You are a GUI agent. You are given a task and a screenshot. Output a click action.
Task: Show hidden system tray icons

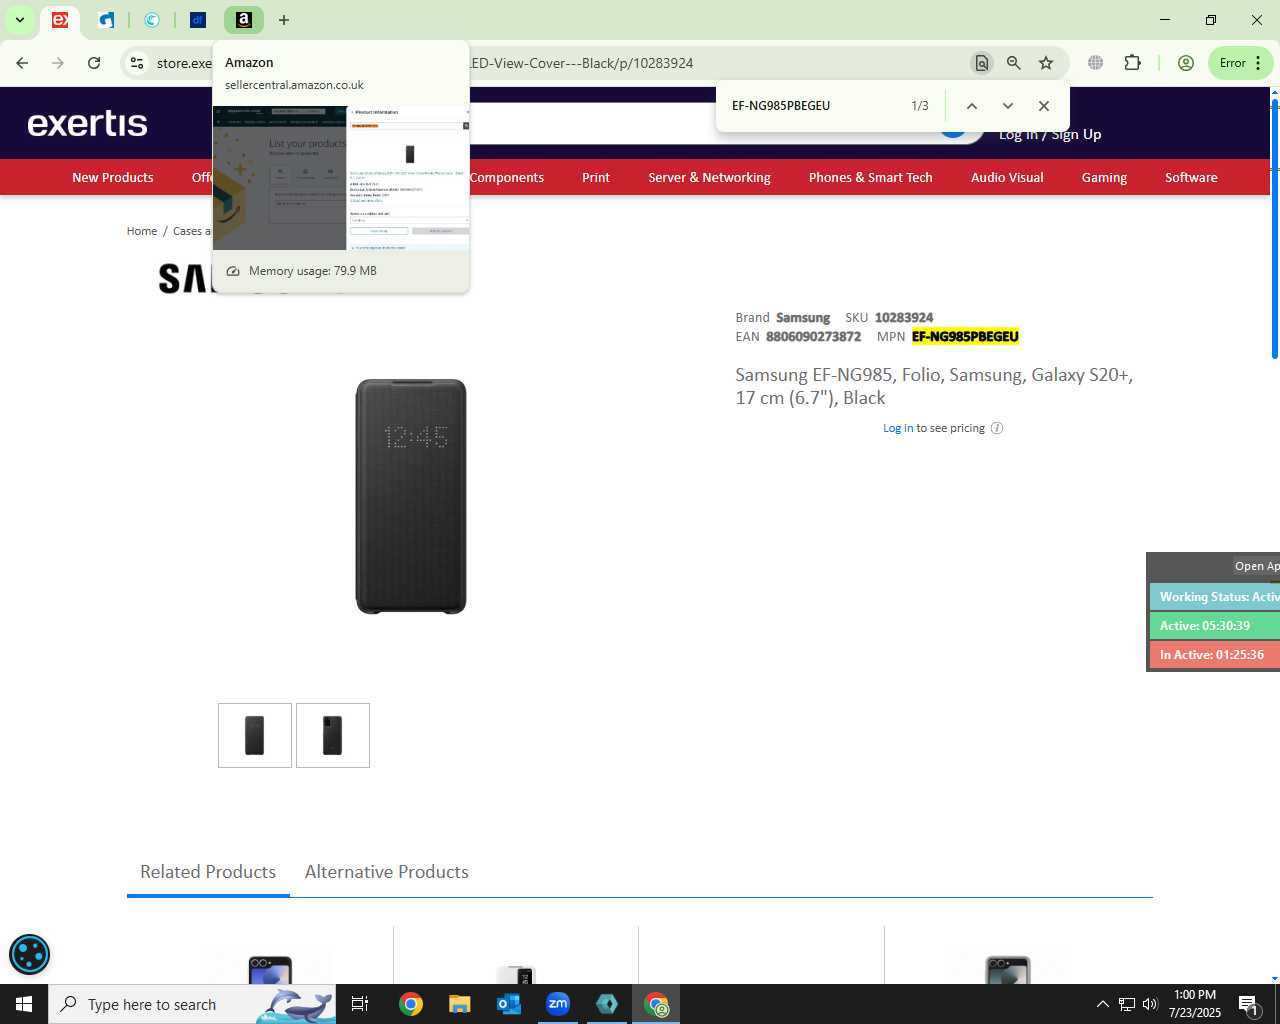(1102, 1004)
